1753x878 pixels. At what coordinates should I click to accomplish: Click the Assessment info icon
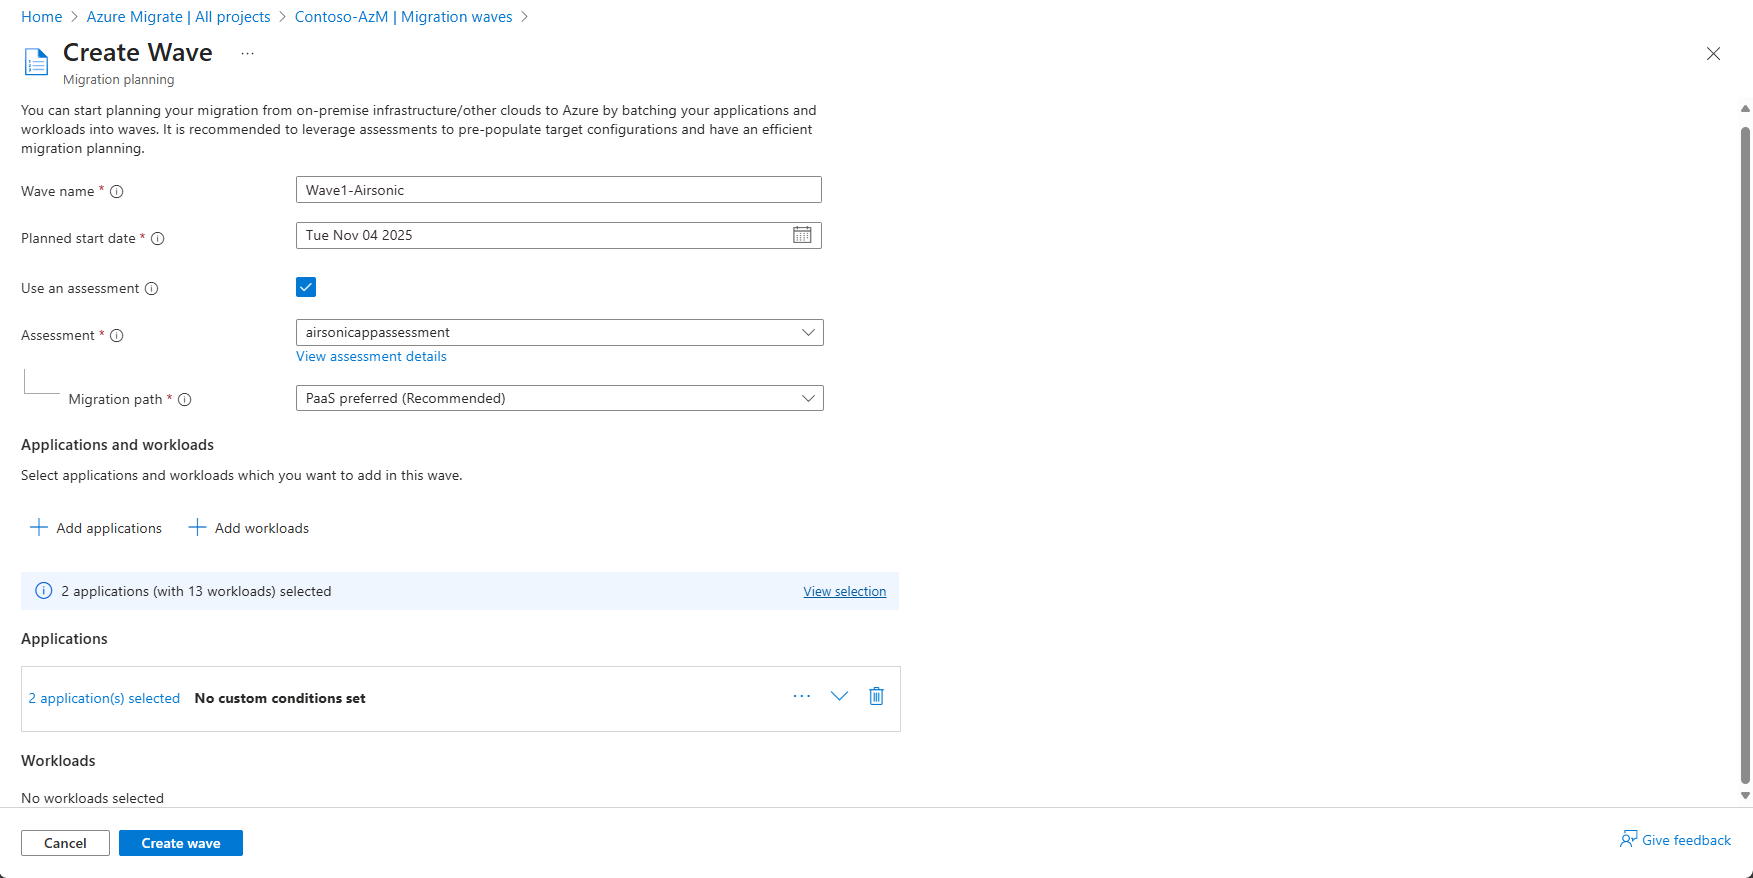point(117,336)
